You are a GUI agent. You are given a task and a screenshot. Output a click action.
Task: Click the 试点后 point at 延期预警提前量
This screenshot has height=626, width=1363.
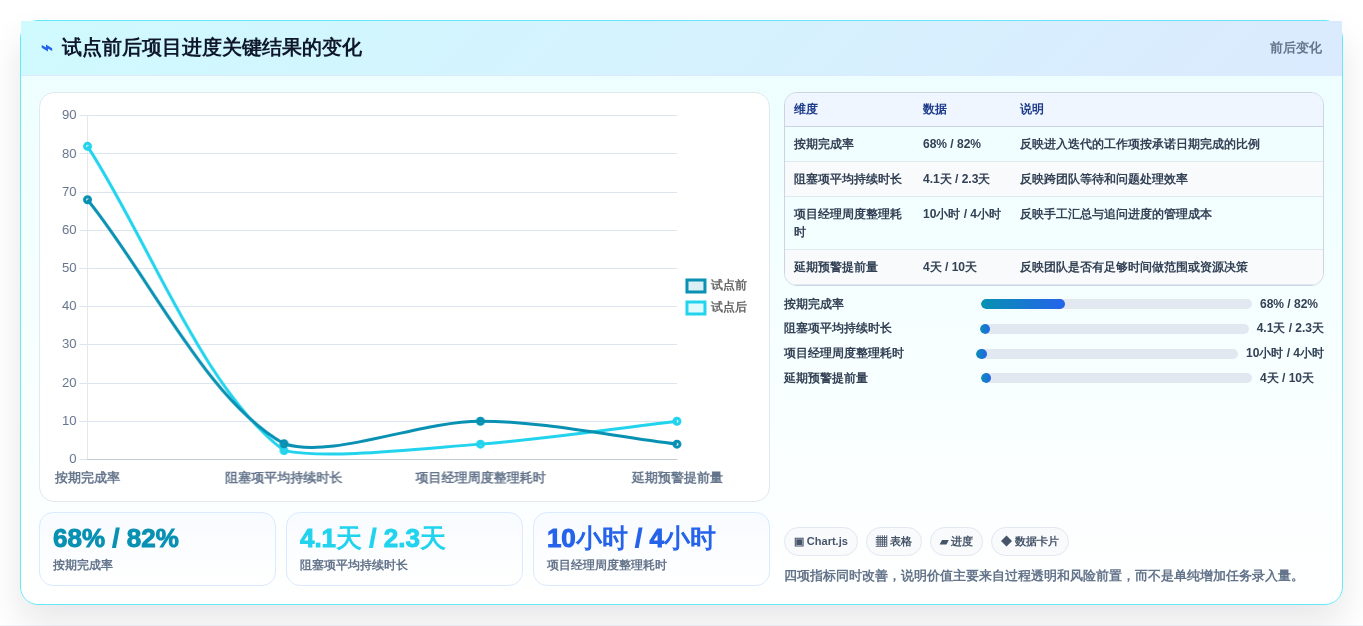pyautogui.click(x=677, y=421)
